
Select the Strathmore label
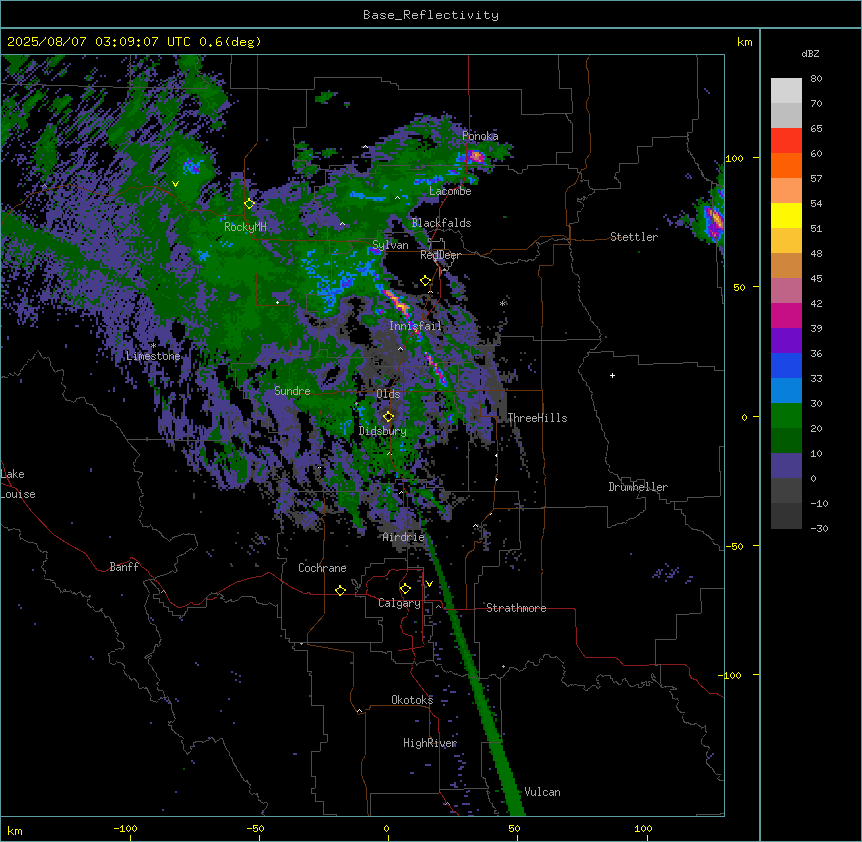[x=516, y=608]
